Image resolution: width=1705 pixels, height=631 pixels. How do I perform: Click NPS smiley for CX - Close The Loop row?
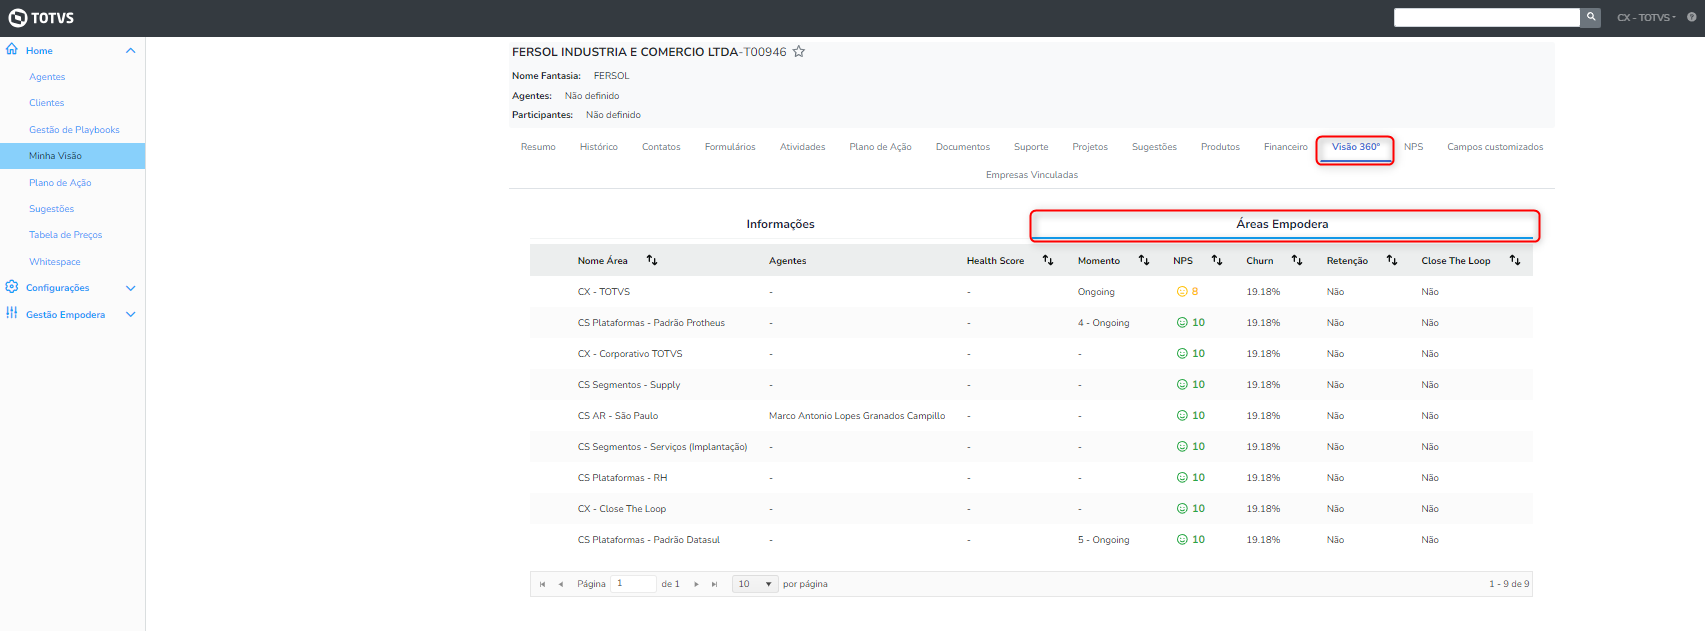tap(1182, 509)
